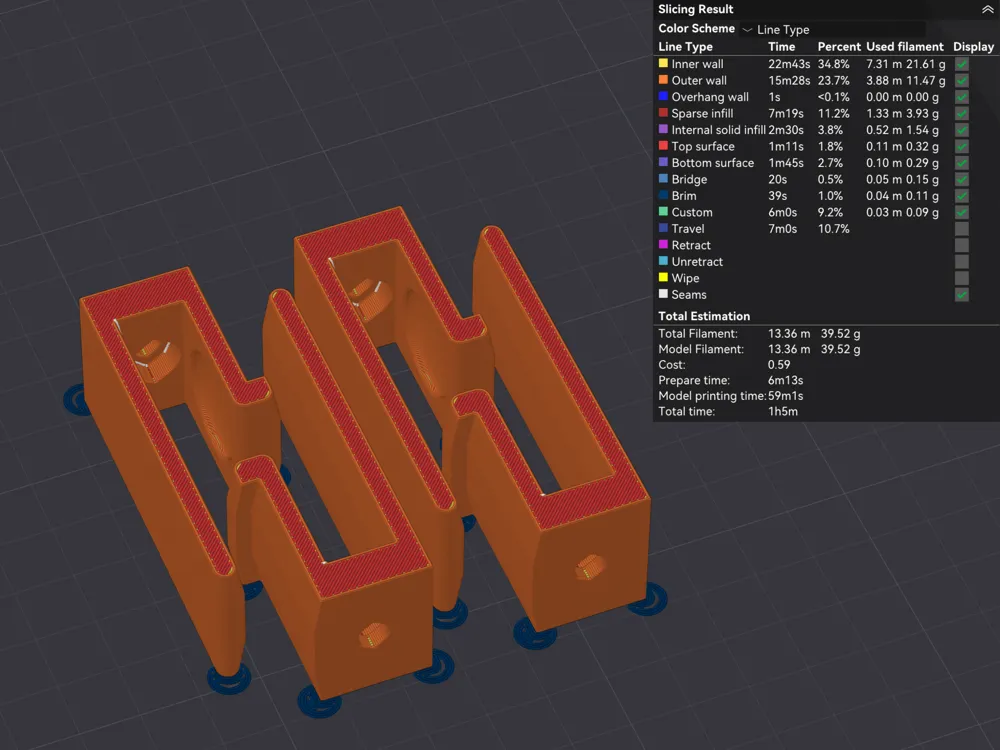The image size is (1000, 750).
Task: Click the Cost value '0.59'
Action: click(x=779, y=365)
